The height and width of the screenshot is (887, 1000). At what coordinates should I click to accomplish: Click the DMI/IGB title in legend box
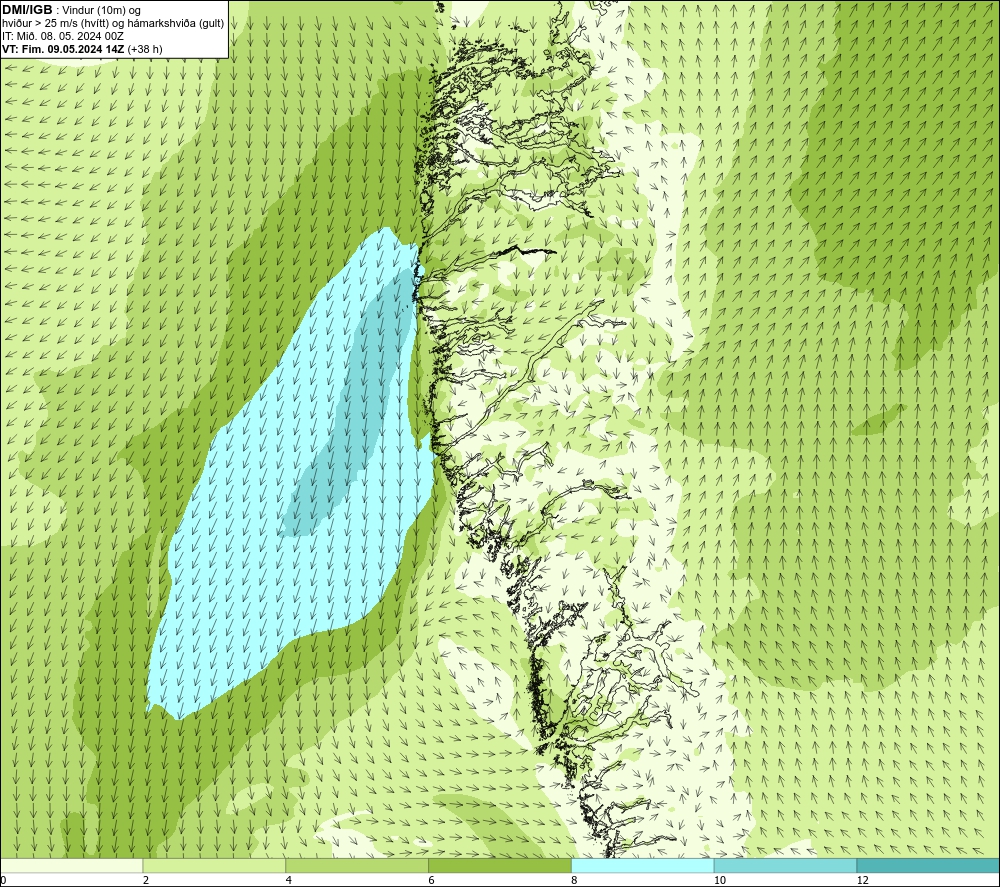click(x=27, y=10)
